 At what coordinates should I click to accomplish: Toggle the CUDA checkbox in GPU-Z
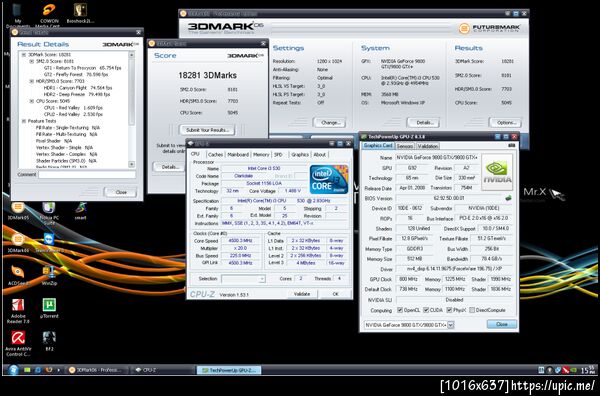click(426, 310)
